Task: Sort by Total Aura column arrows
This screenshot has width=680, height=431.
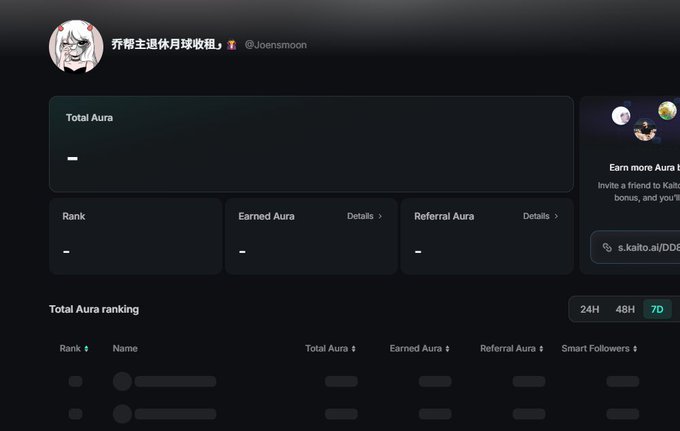Action: (353, 349)
